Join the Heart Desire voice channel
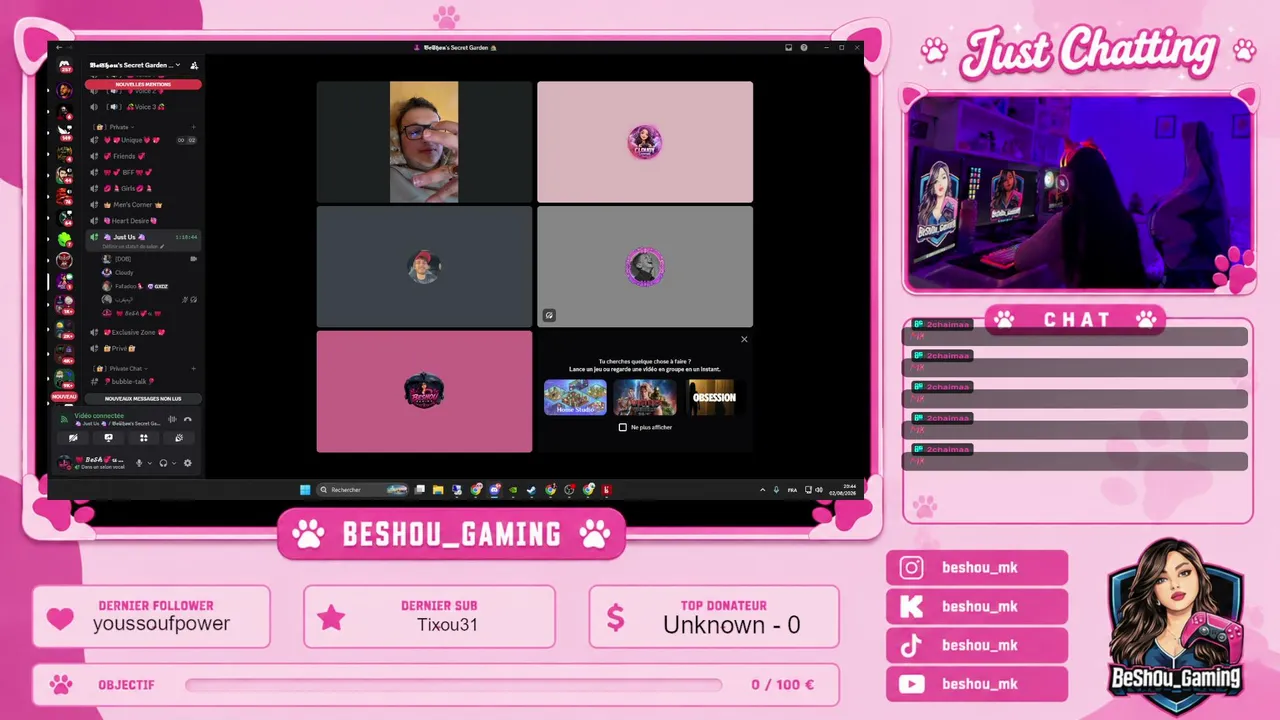The image size is (1280, 720). pos(143,220)
